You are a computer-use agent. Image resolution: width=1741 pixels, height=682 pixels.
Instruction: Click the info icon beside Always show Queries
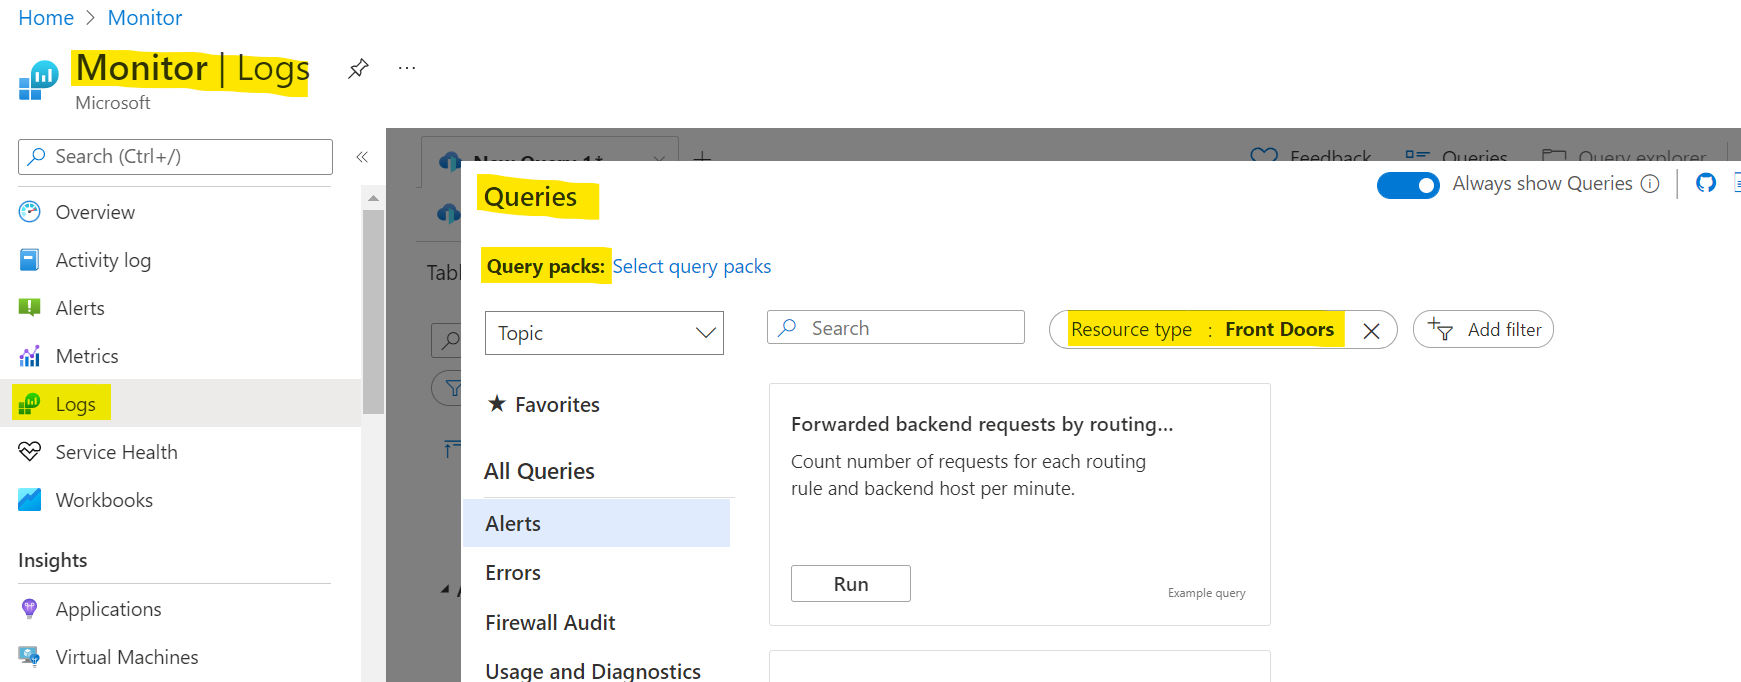pos(1651,184)
